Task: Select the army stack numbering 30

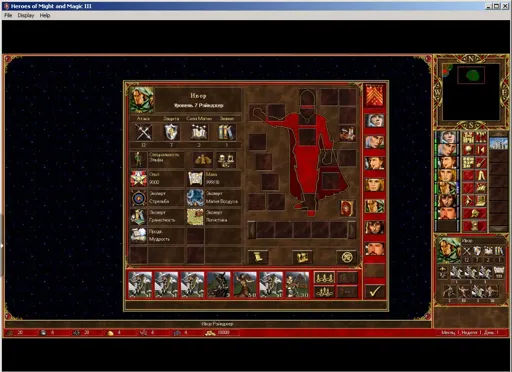Action: click(x=297, y=284)
